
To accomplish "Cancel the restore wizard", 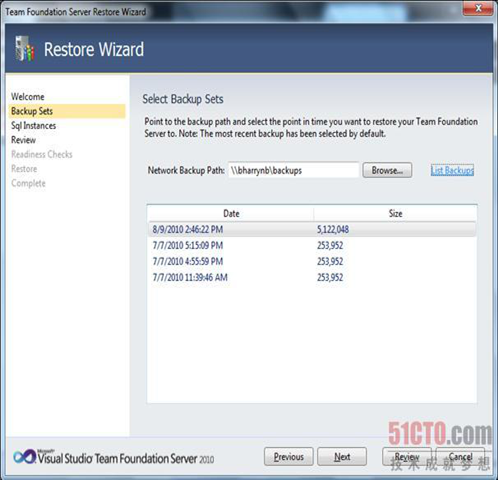I will coord(460,457).
